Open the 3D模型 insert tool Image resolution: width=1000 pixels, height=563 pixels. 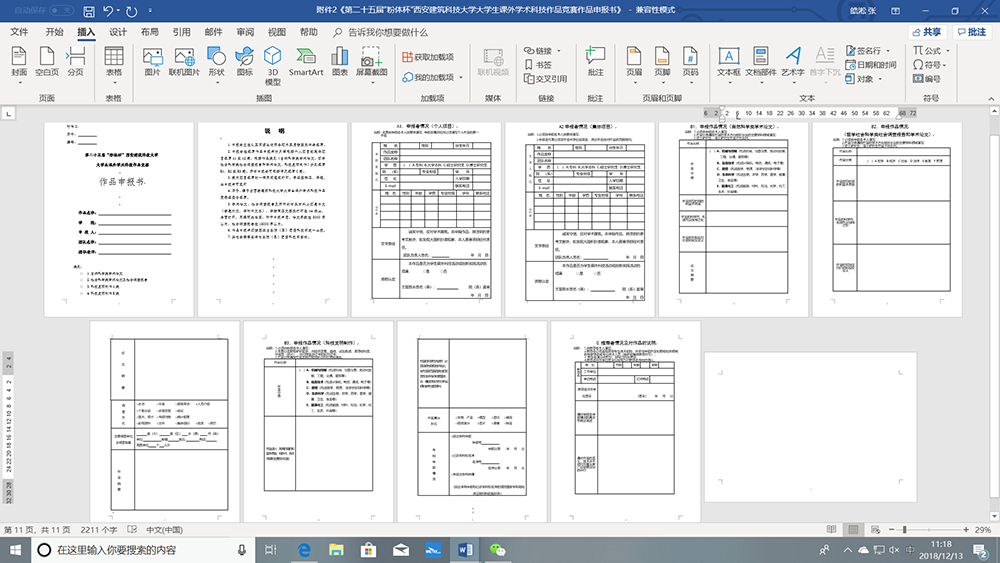pyautogui.click(x=273, y=60)
